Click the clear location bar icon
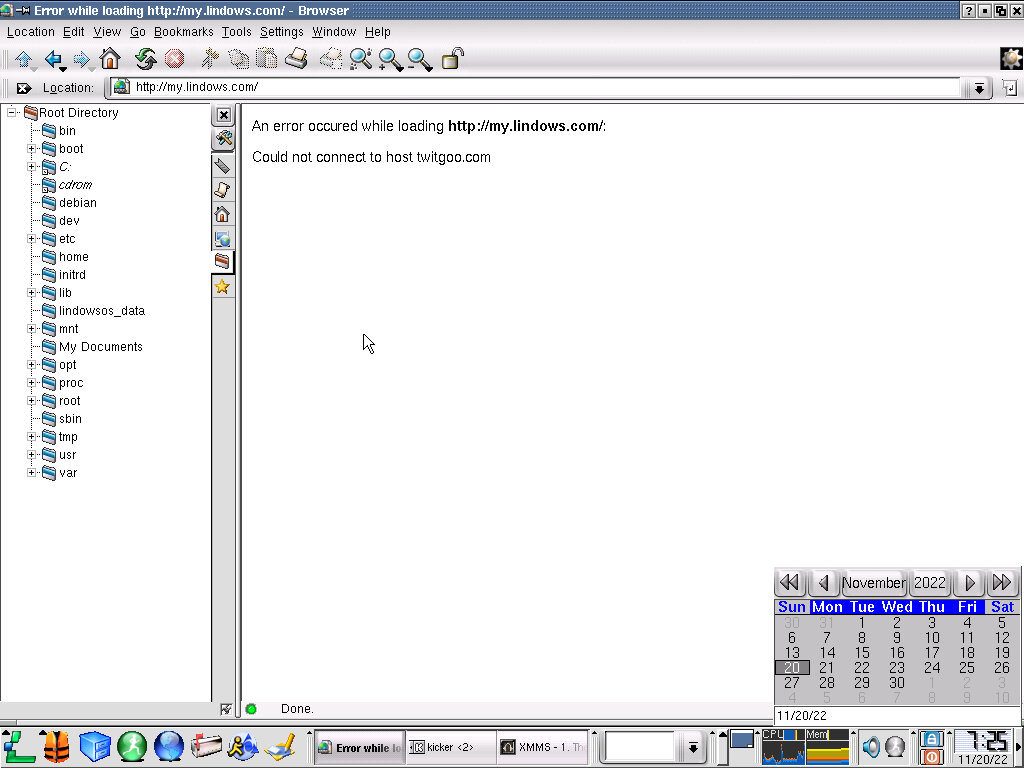The height and width of the screenshot is (768, 1024). click(23, 88)
